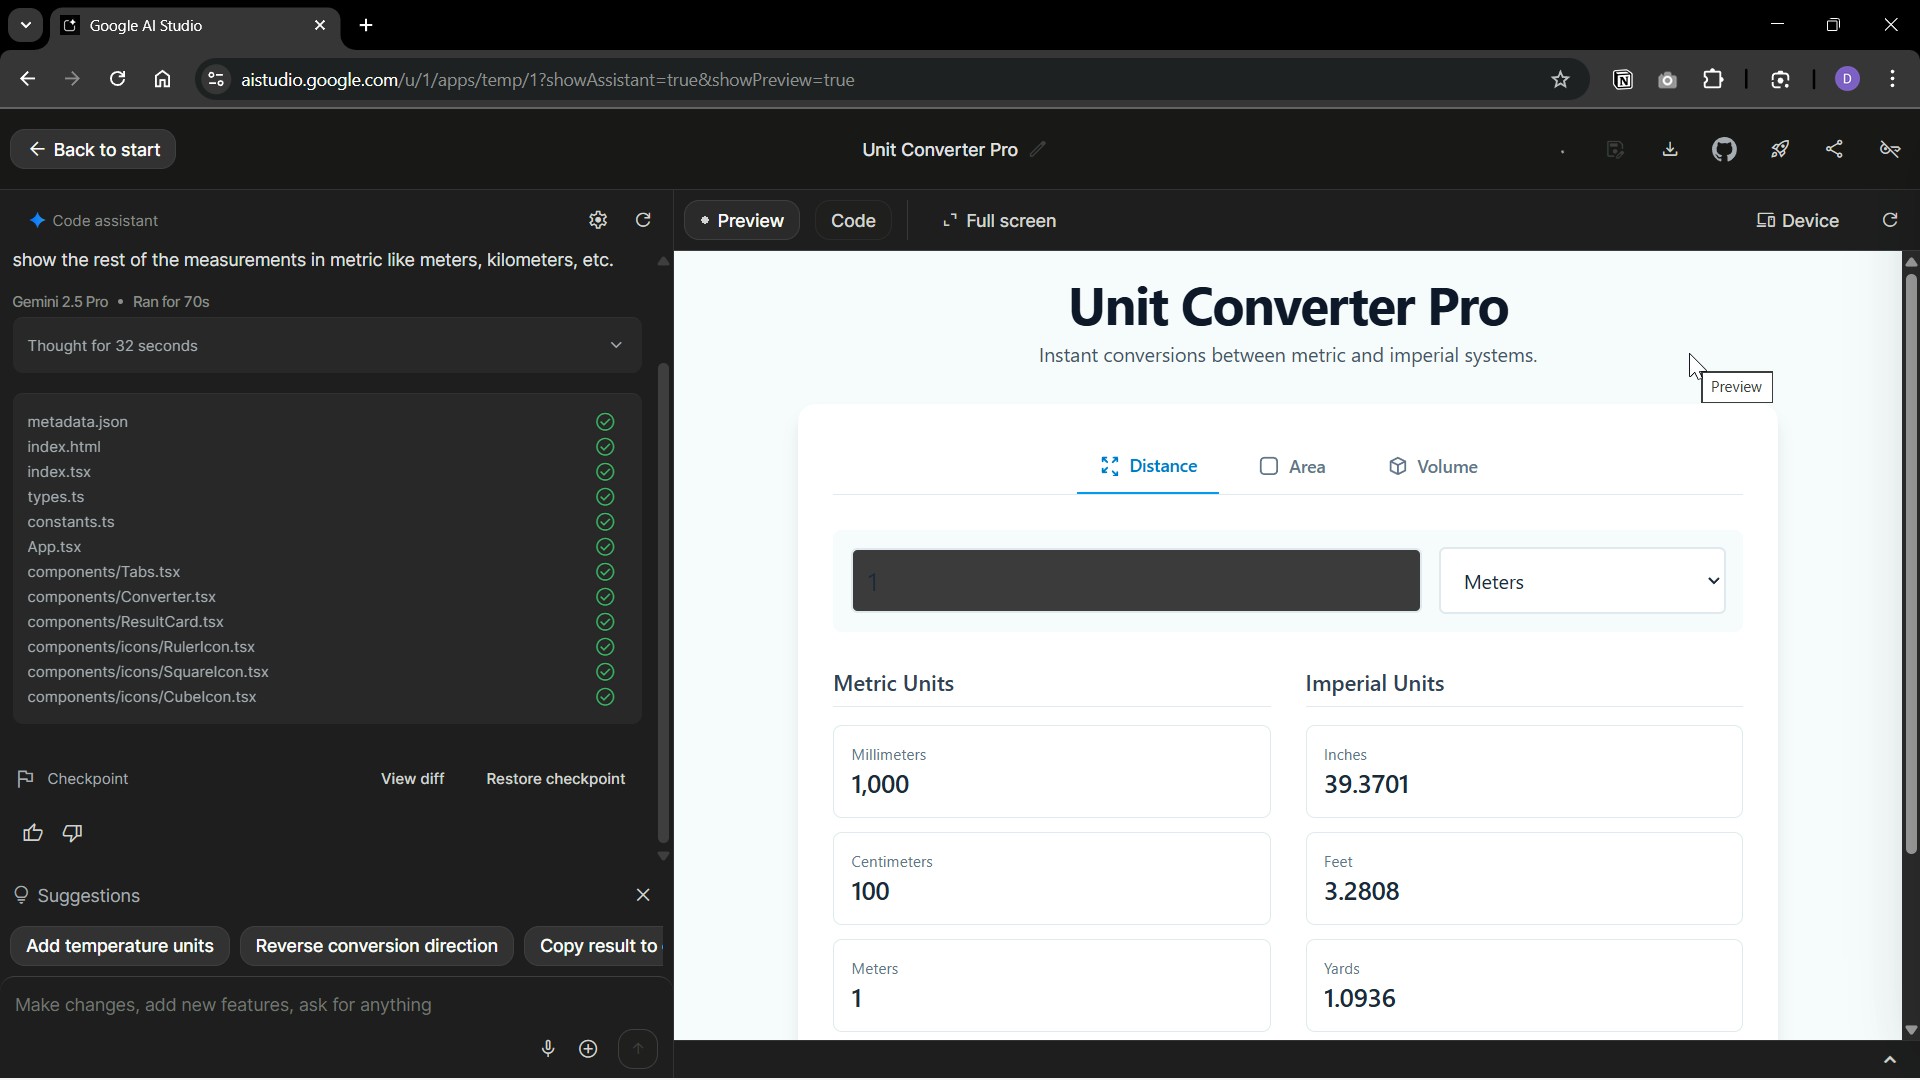
Task: Reload the preview pane
Action: pyautogui.click(x=1890, y=220)
